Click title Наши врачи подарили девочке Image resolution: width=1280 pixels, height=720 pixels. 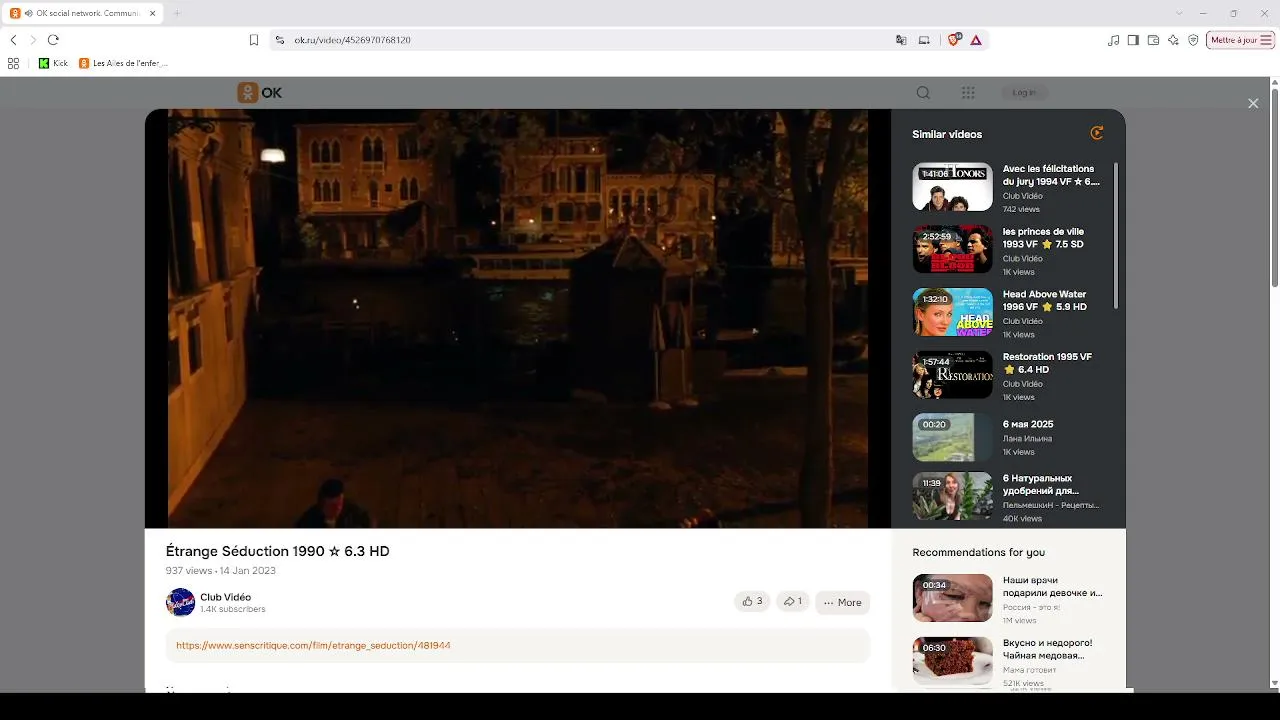(x=1053, y=586)
